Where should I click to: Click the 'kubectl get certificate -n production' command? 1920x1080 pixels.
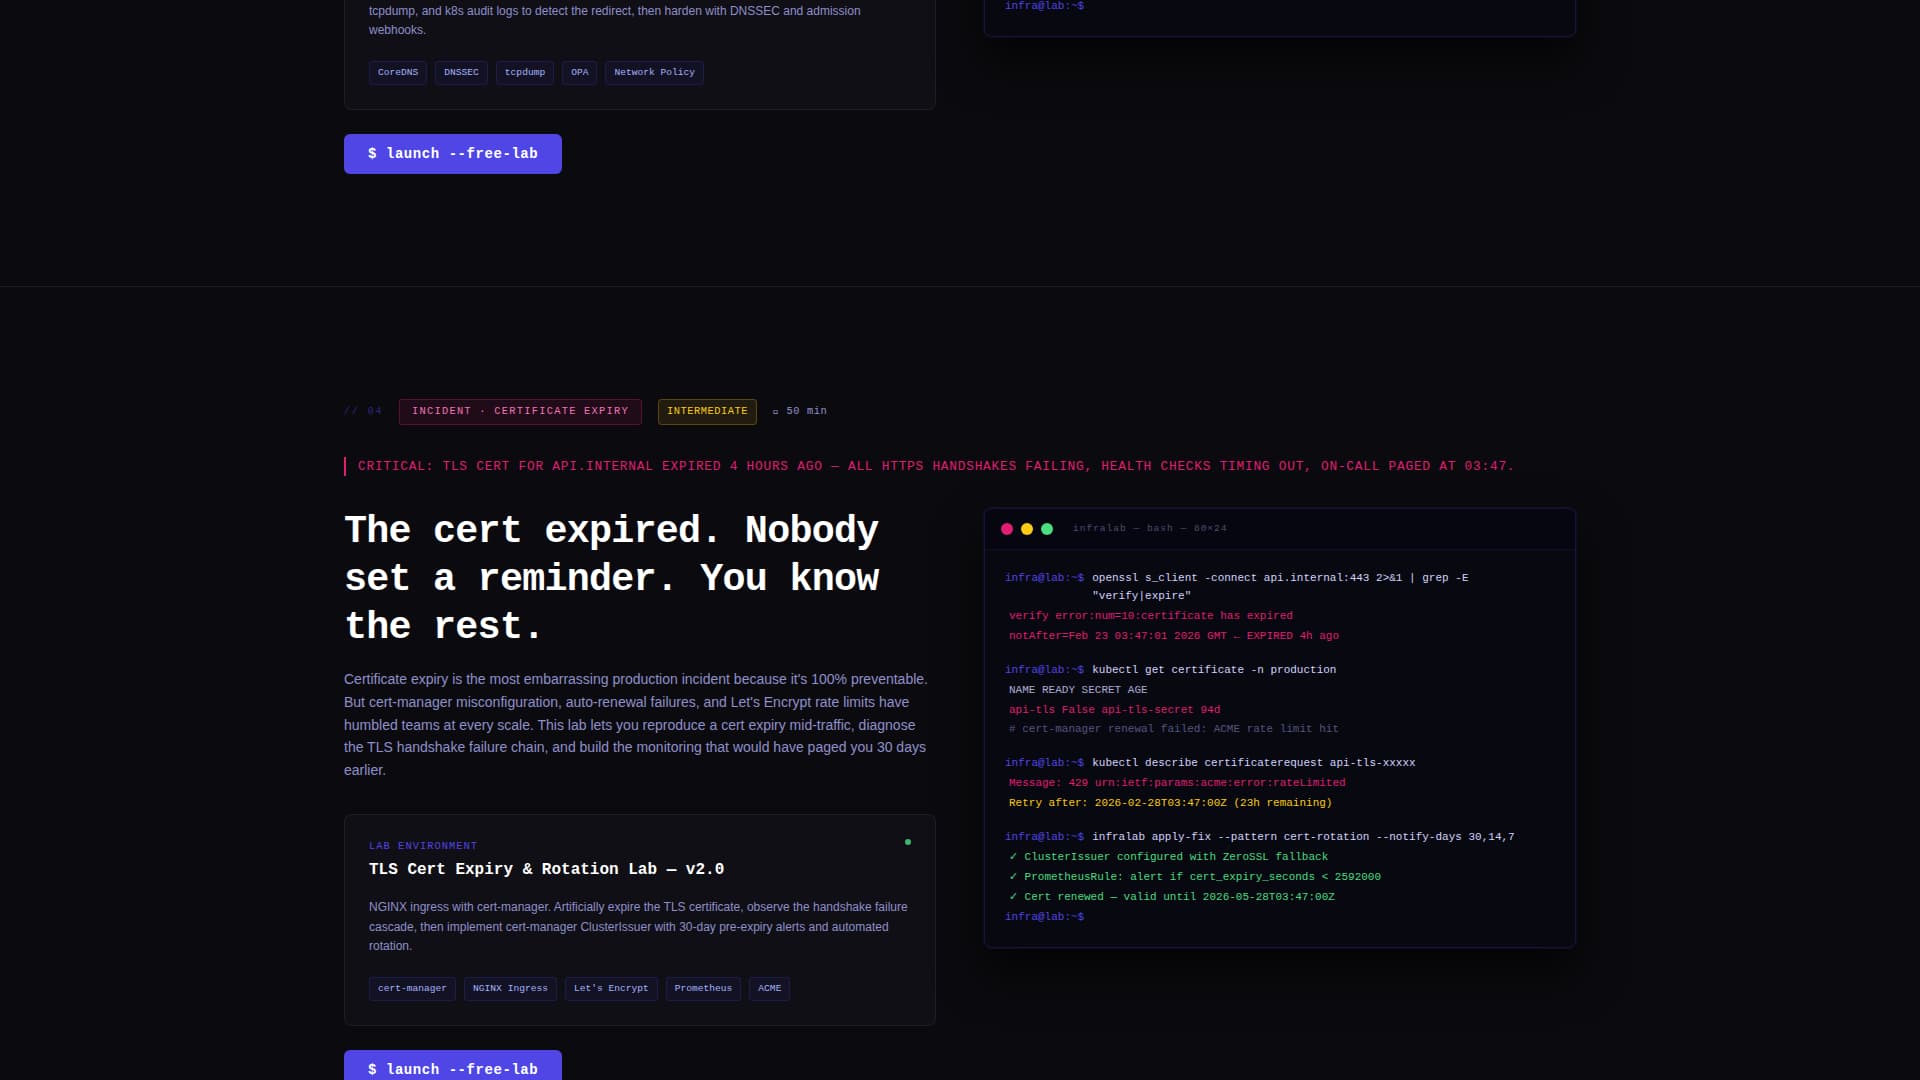[x=1214, y=670]
